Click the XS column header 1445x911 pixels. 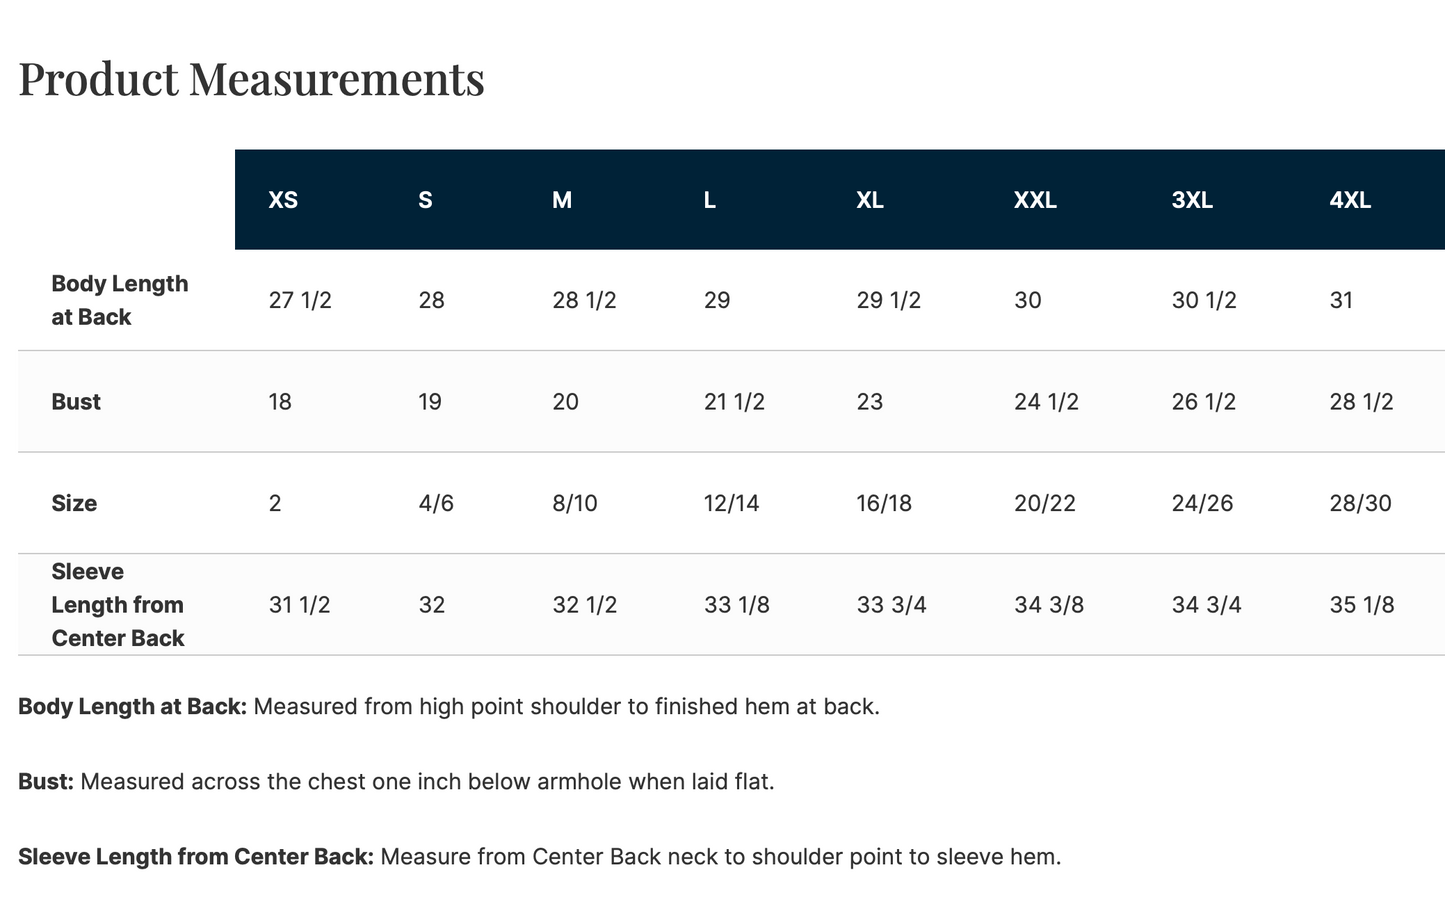pos(283,200)
